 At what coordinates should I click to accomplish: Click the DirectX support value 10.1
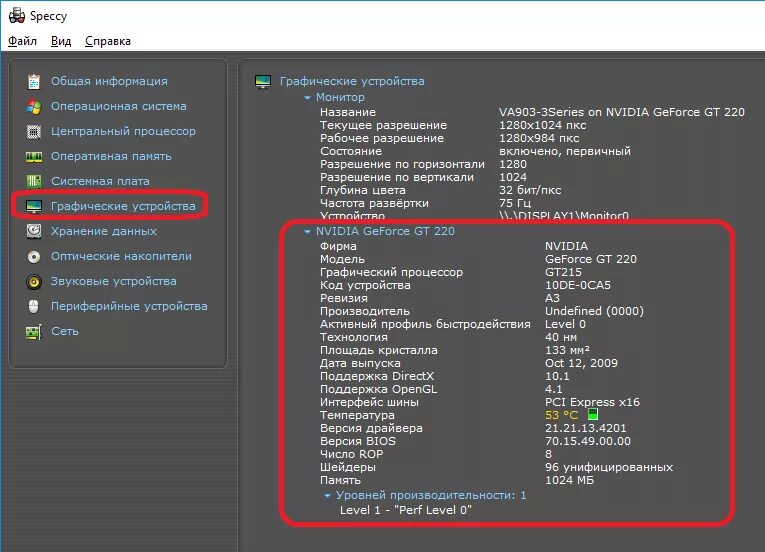[557, 376]
